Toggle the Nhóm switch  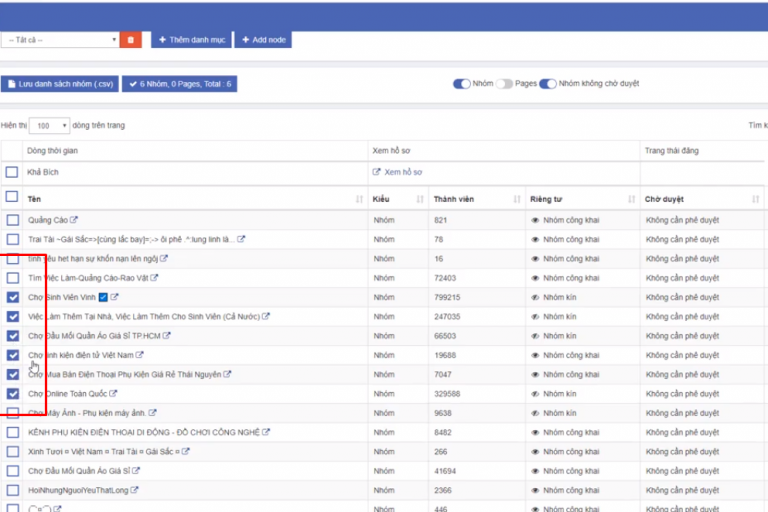(462, 84)
